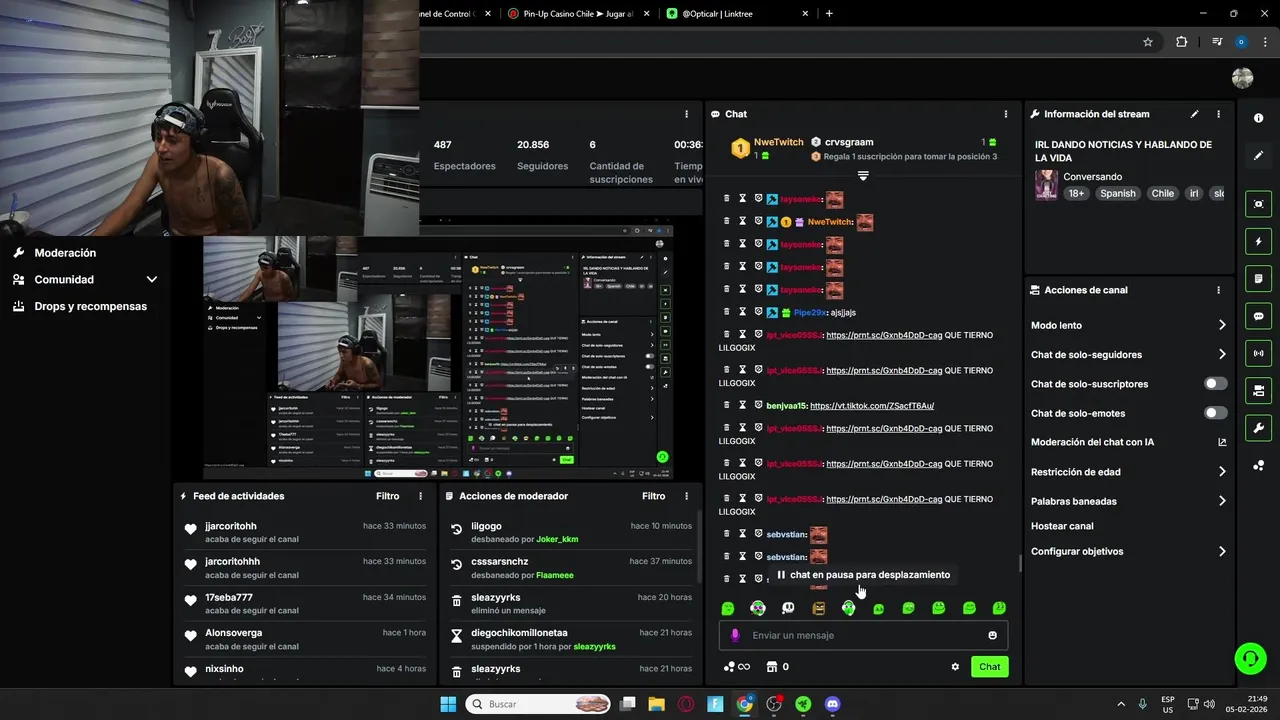Open OBS from the taskbar
The height and width of the screenshot is (720, 1280).
[x=774, y=704]
